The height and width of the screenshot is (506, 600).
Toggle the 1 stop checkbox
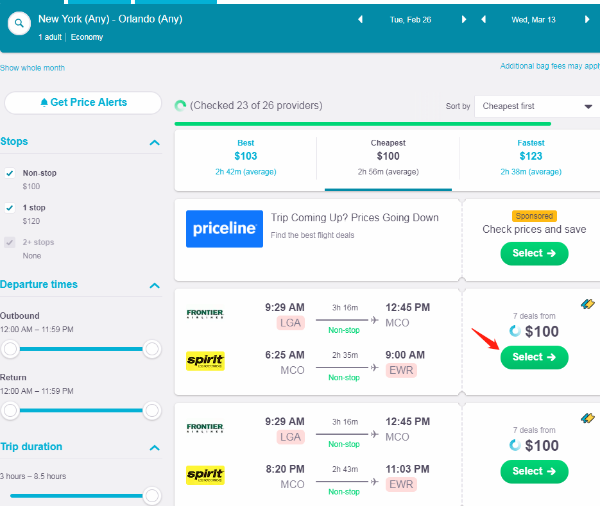(x=10, y=208)
